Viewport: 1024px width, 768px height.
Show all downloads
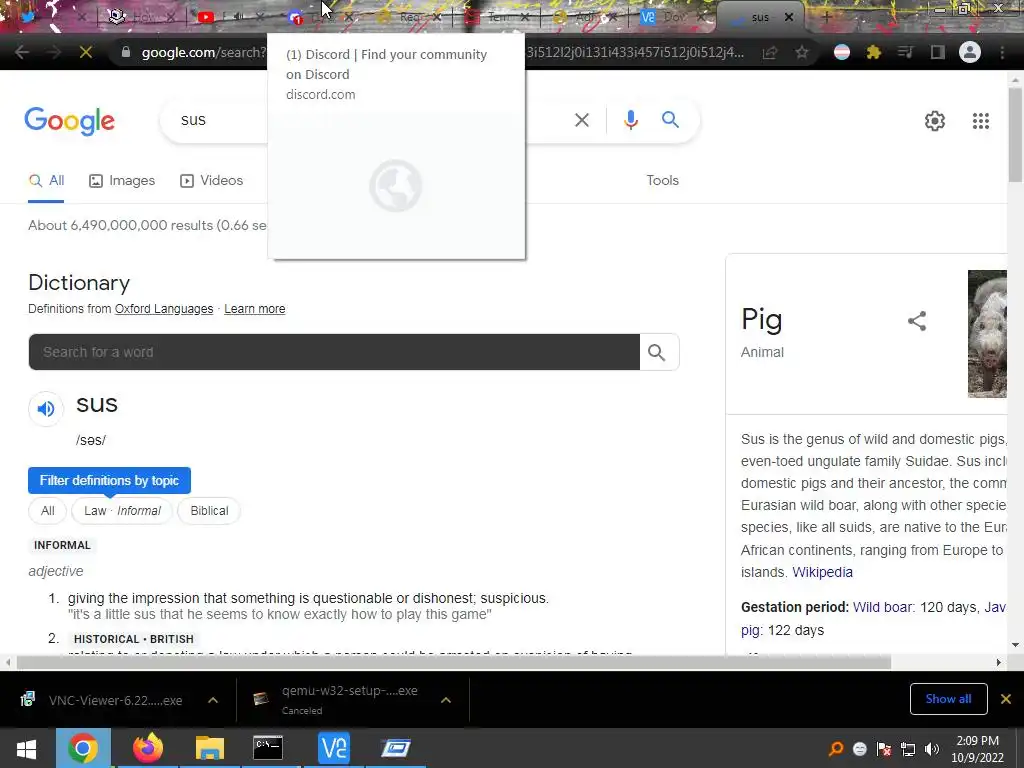click(x=948, y=699)
